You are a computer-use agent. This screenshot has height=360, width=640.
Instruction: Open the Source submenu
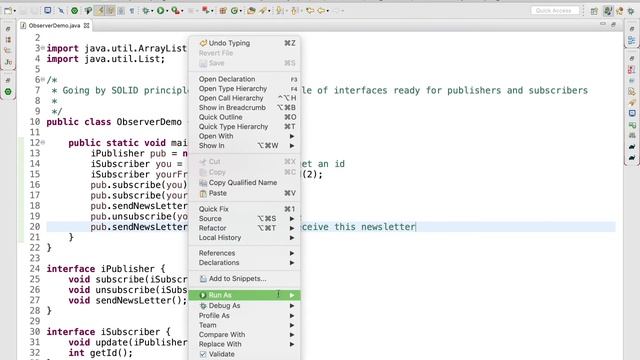point(244,218)
